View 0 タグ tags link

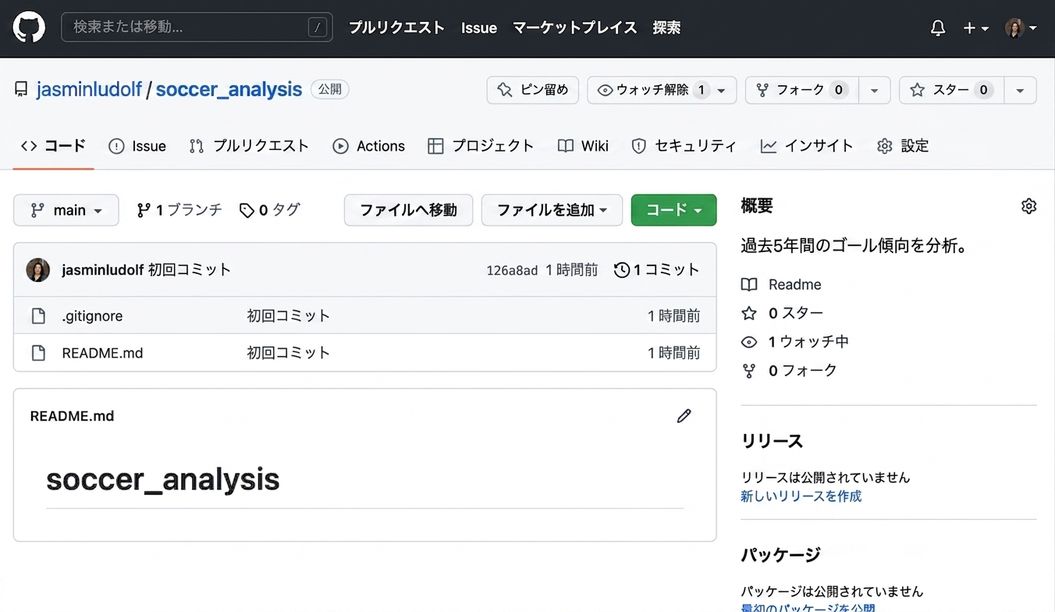pos(270,211)
